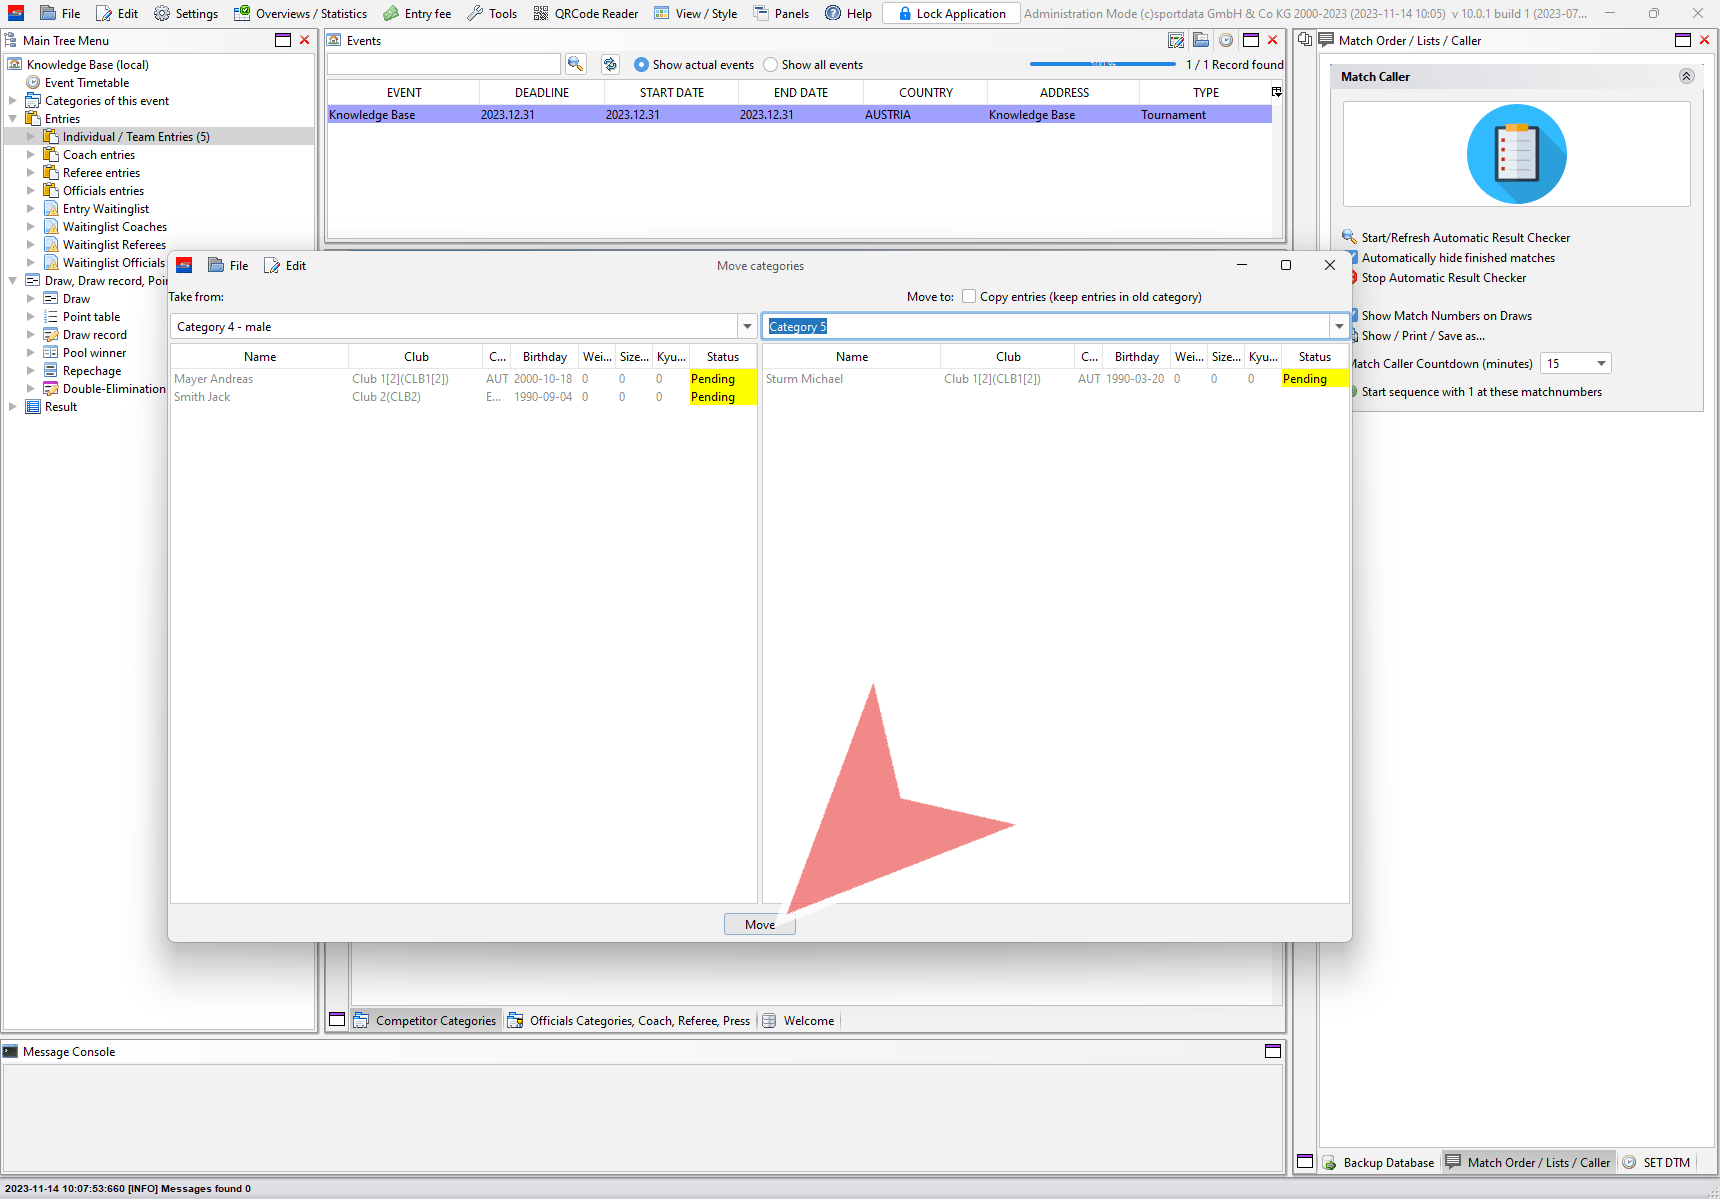Click the search magnifier icon in Events panel
The width and height of the screenshot is (1720, 1200).
click(575, 64)
